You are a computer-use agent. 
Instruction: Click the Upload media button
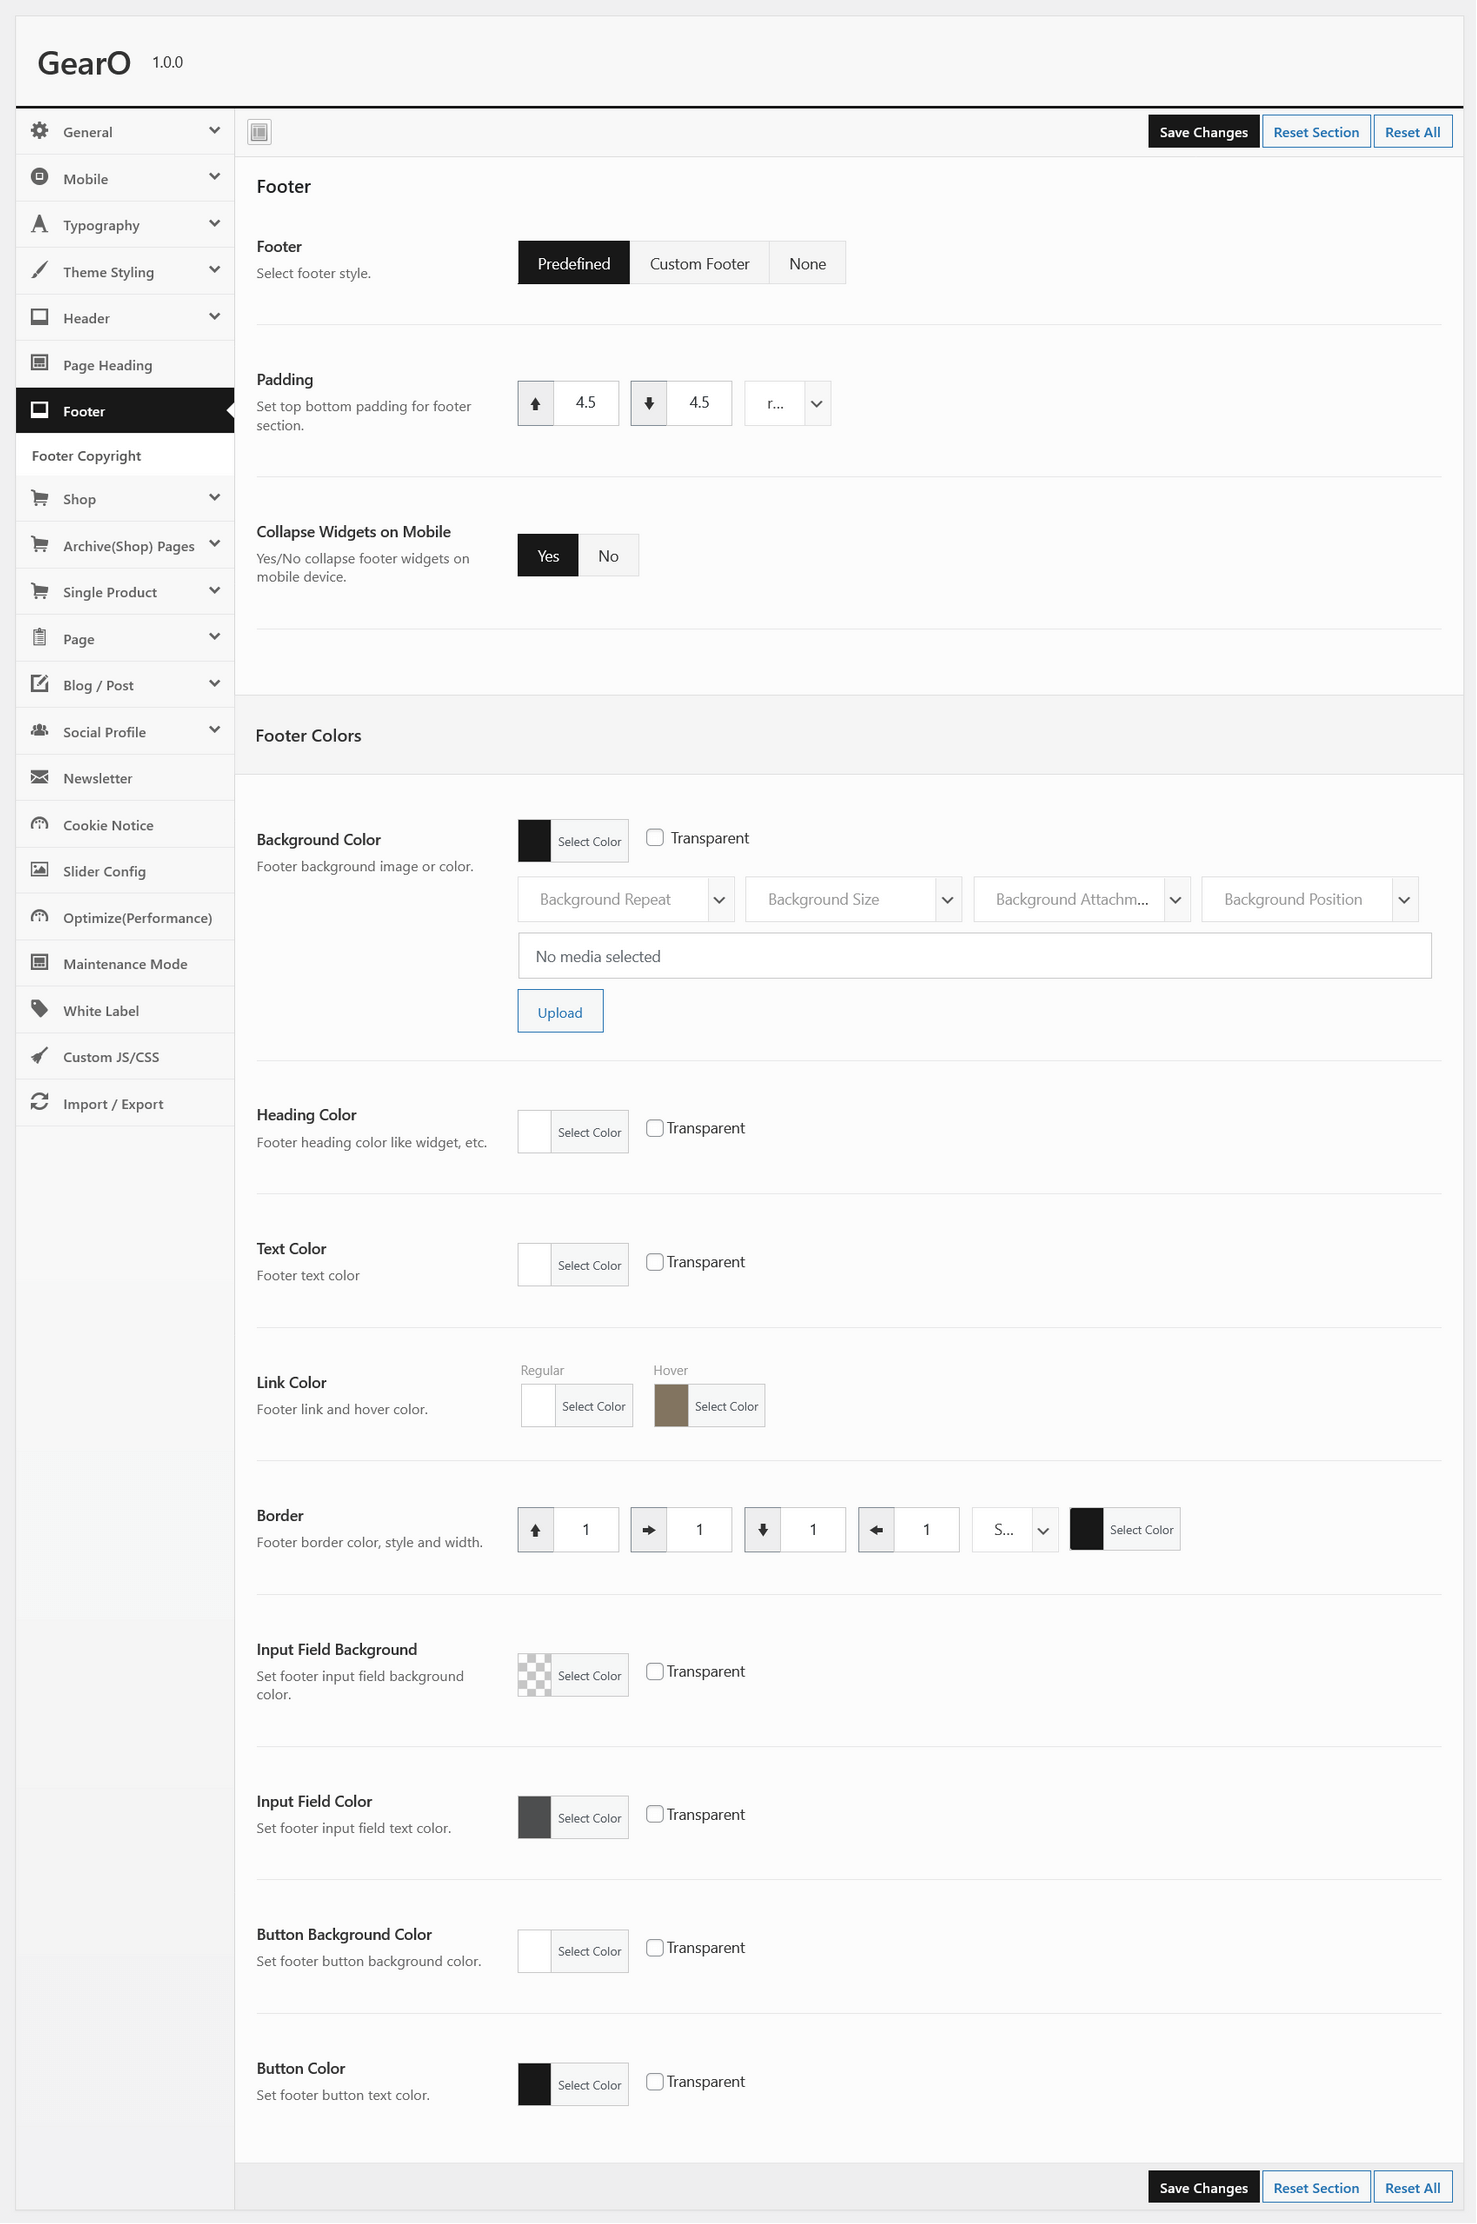click(x=560, y=1012)
